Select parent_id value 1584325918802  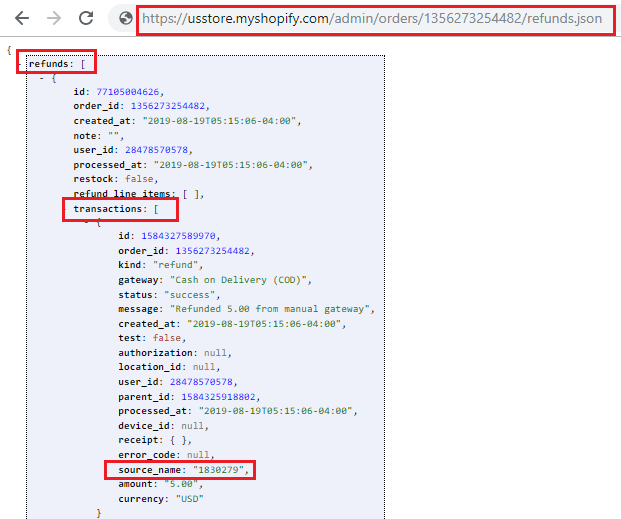(218, 397)
